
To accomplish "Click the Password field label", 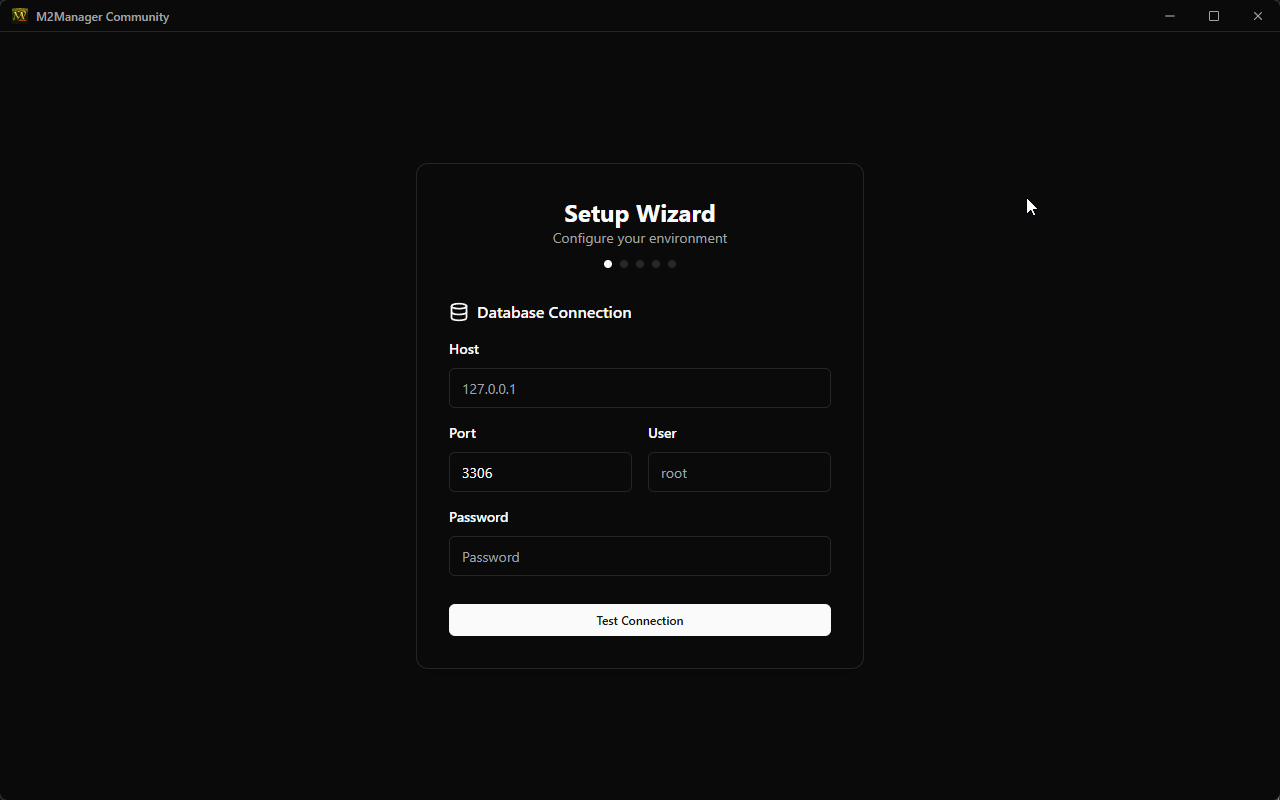I will 478,517.
